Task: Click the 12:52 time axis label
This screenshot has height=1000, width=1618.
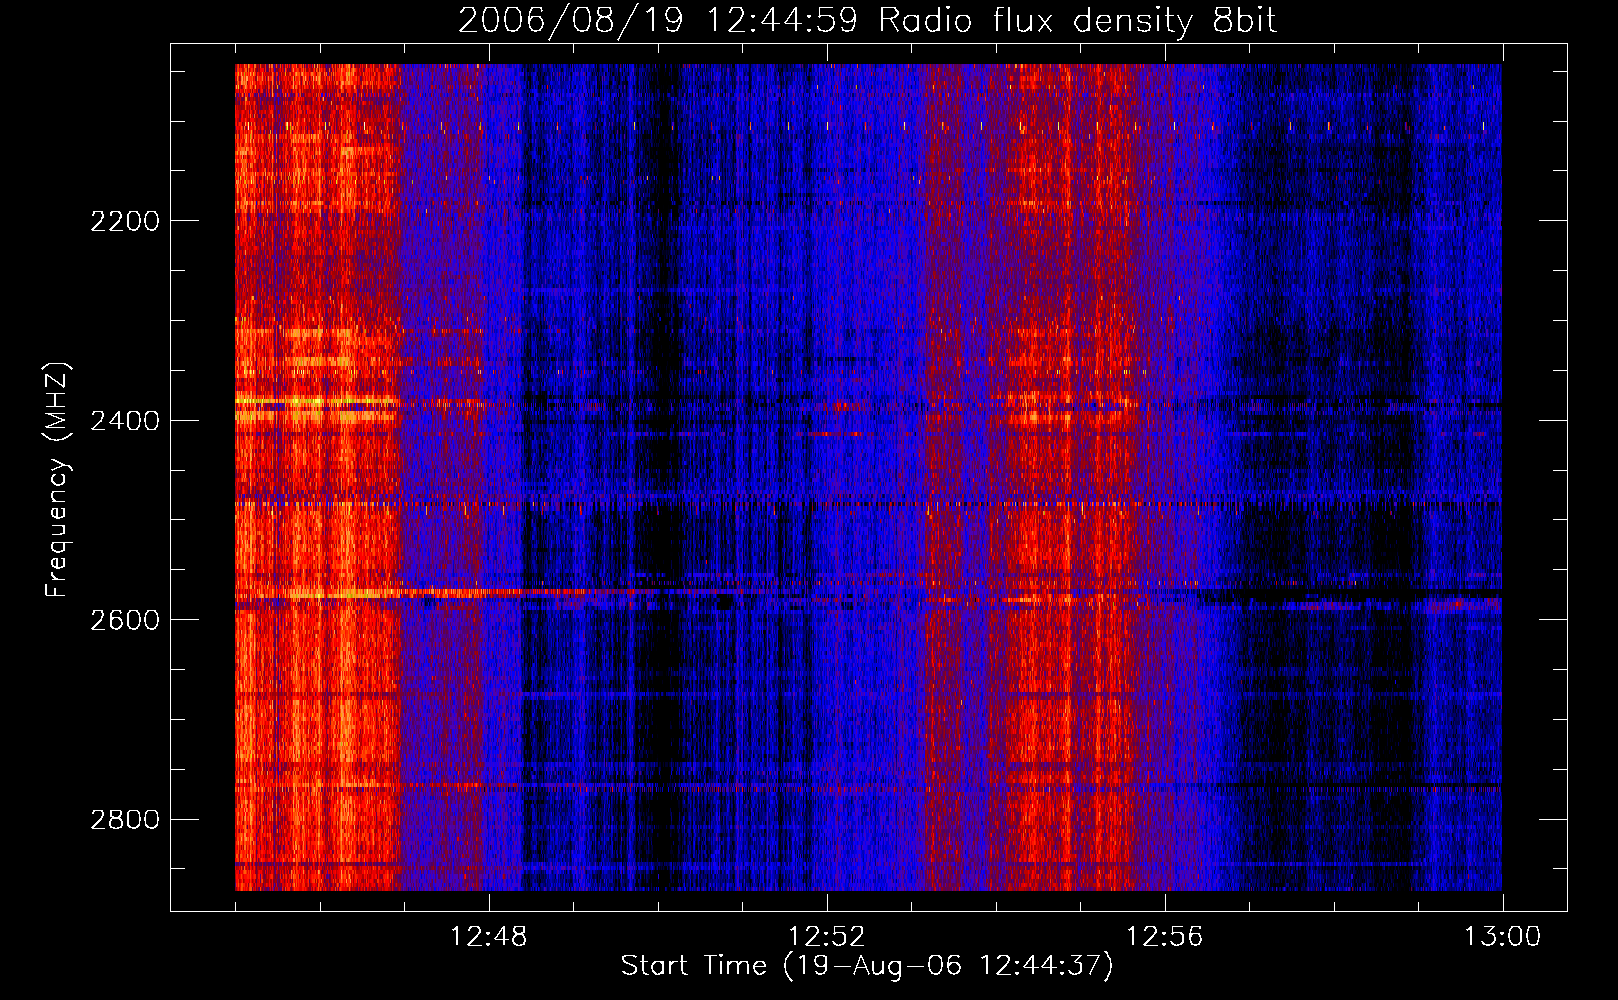Action: pos(826,937)
